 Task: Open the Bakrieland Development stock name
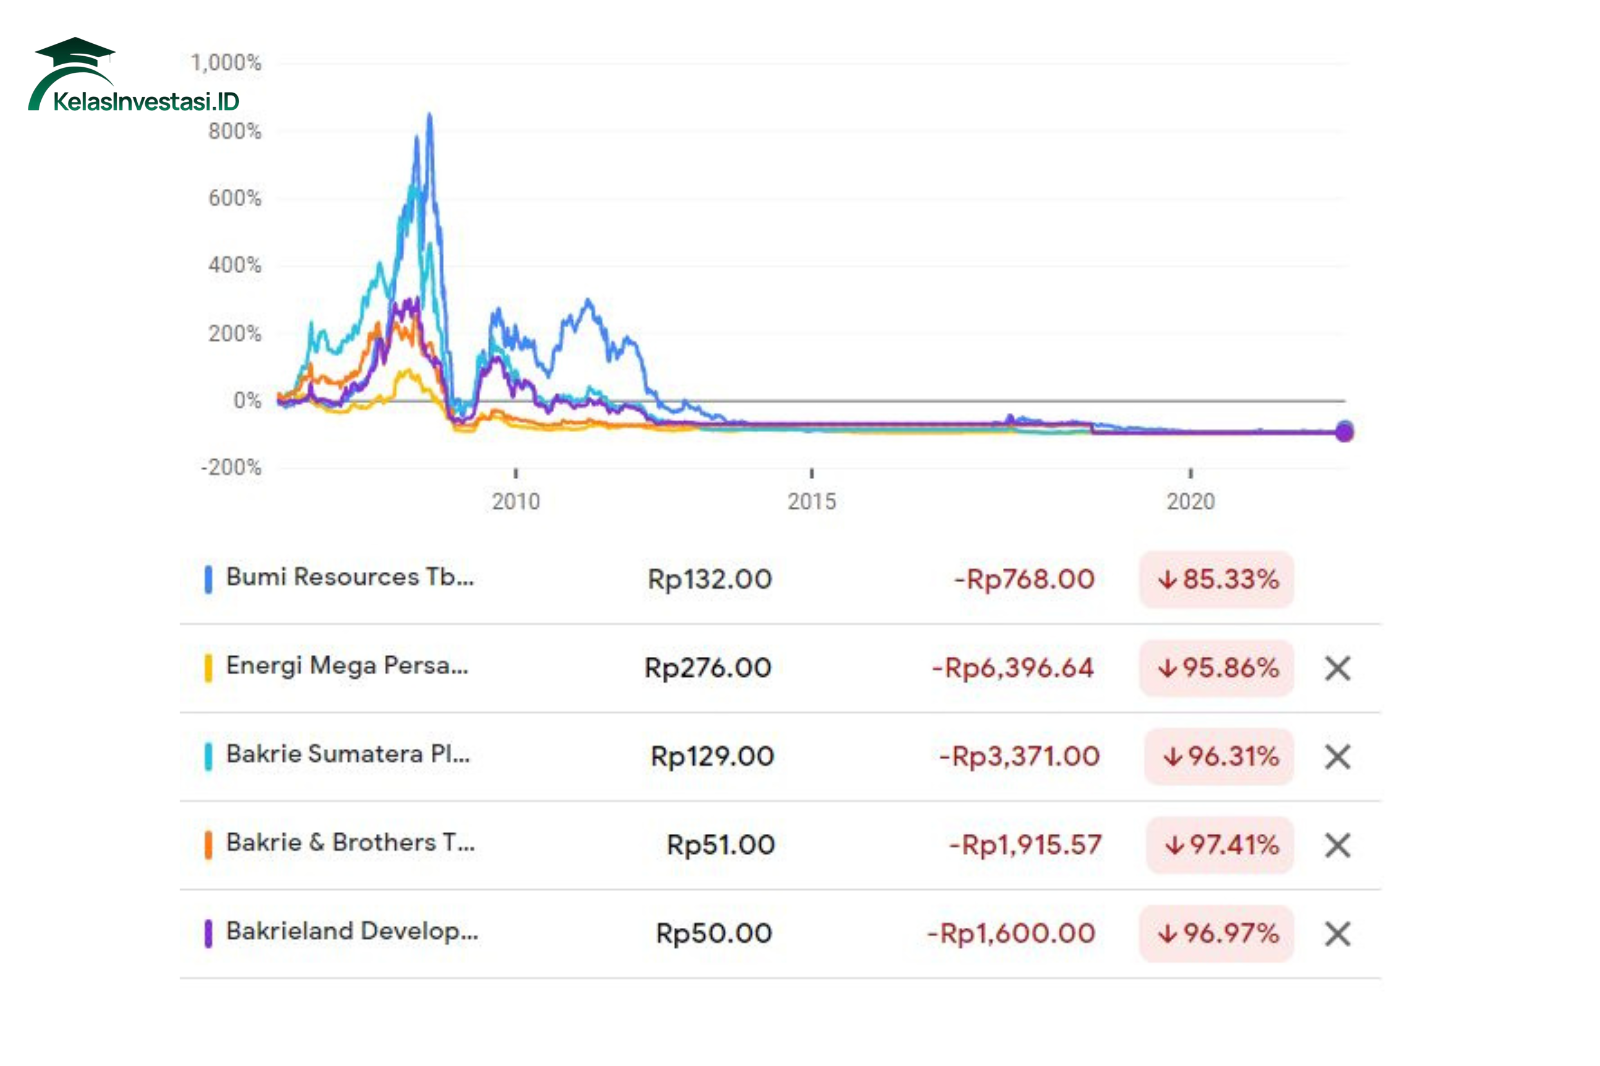click(x=352, y=931)
